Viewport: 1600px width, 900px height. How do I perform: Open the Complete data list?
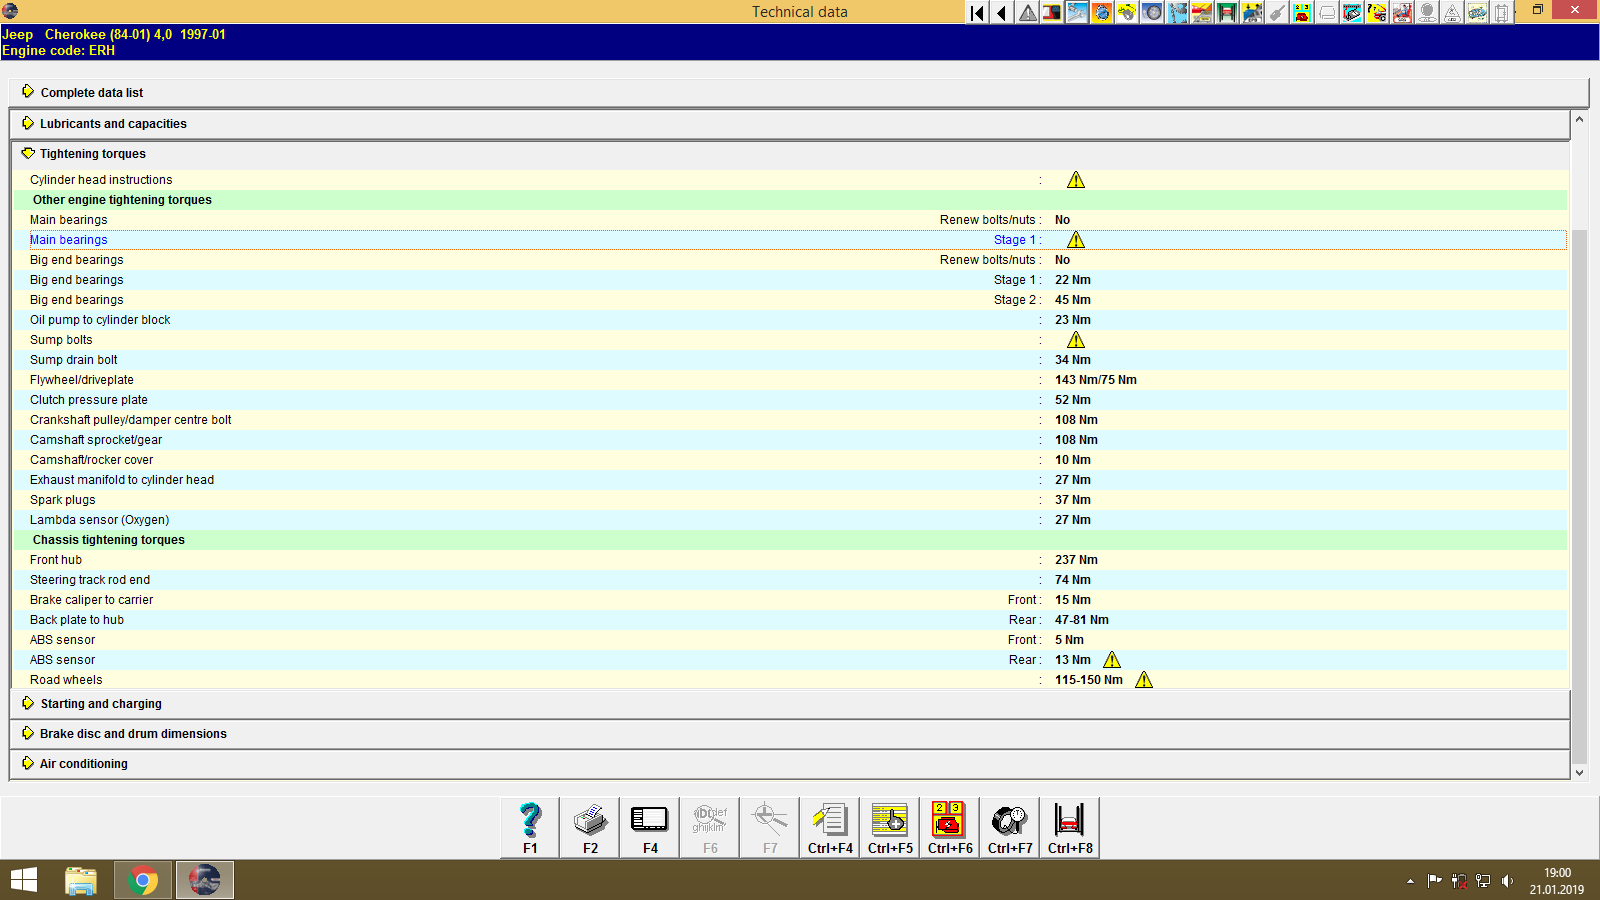pos(91,92)
